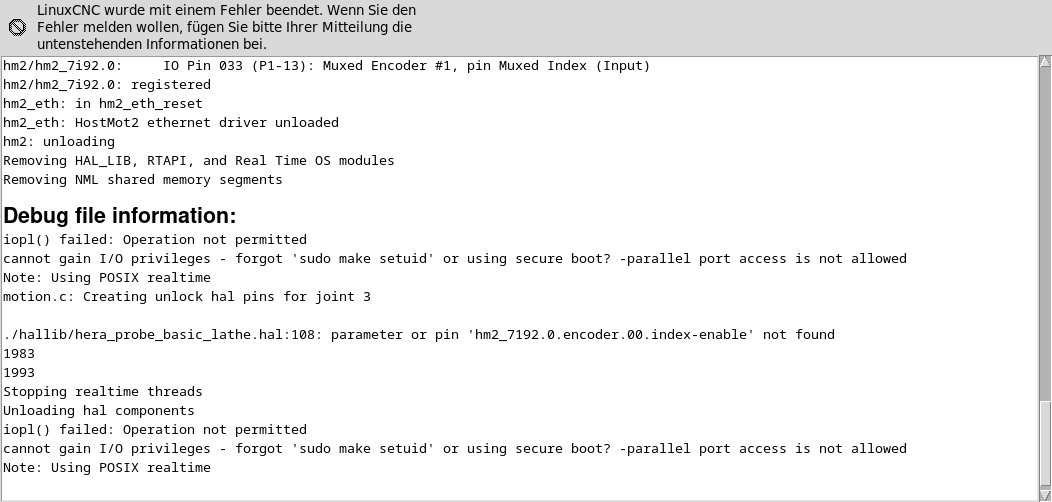Click the 'Stopping realtime threads' line
1052x502 pixels.
(x=103, y=392)
